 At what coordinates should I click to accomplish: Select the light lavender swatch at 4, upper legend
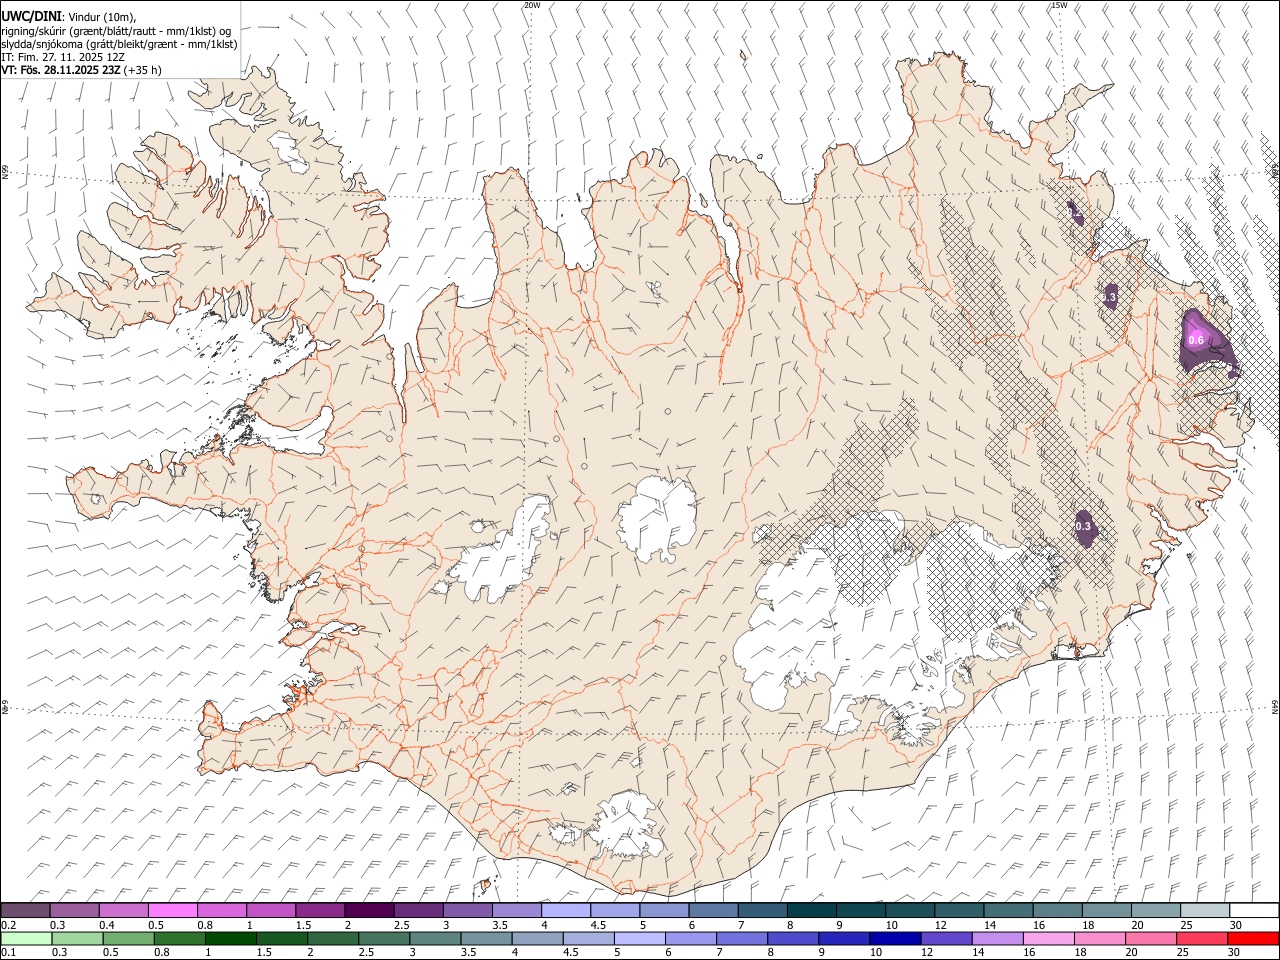(x=566, y=910)
